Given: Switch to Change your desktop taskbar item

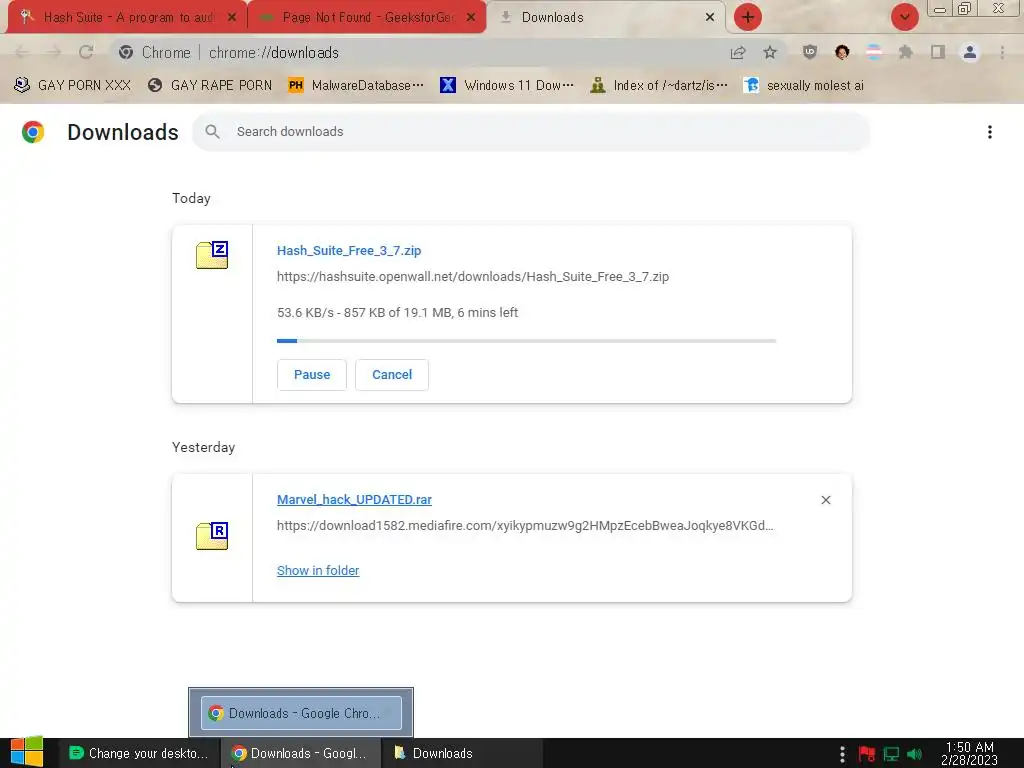Looking at the screenshot, I should click(x=138, y=753).
